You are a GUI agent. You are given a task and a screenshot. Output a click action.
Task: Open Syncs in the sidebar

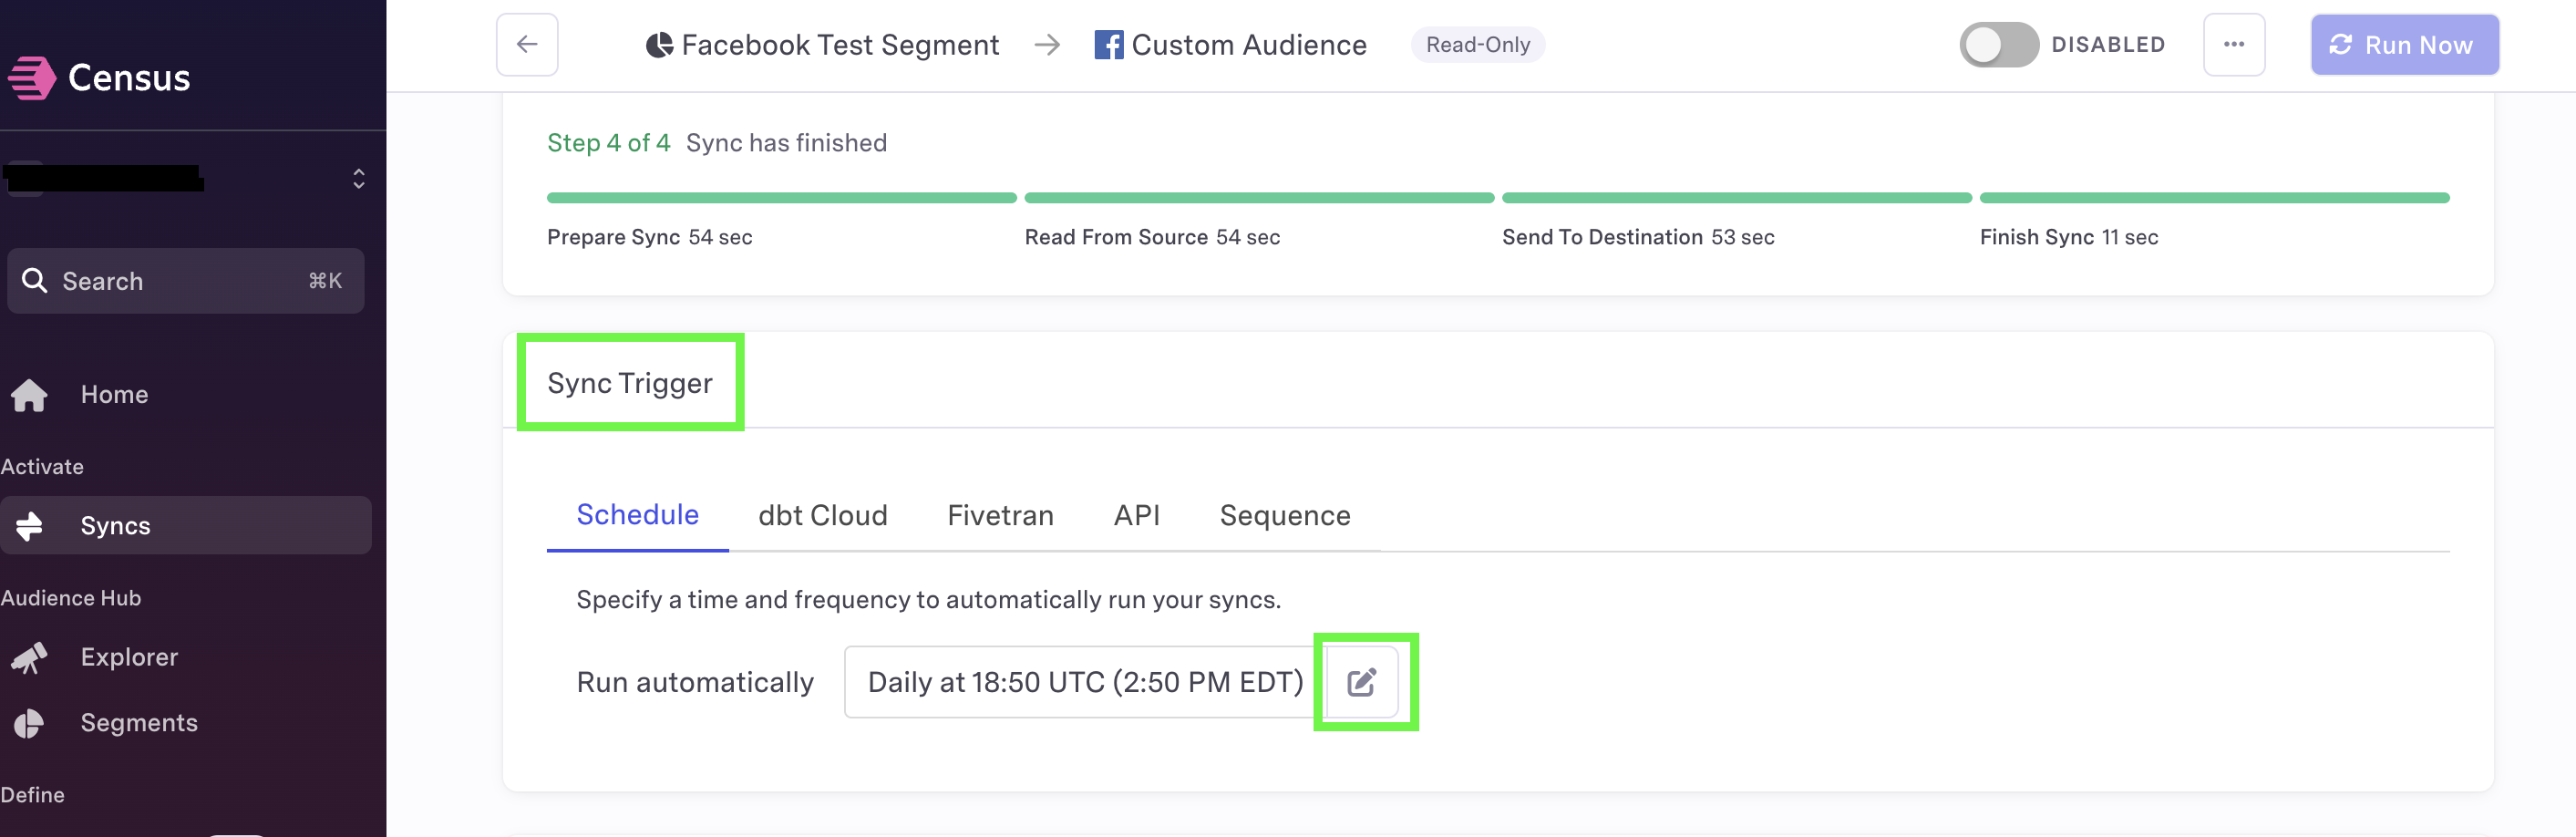tap(185, 526)
